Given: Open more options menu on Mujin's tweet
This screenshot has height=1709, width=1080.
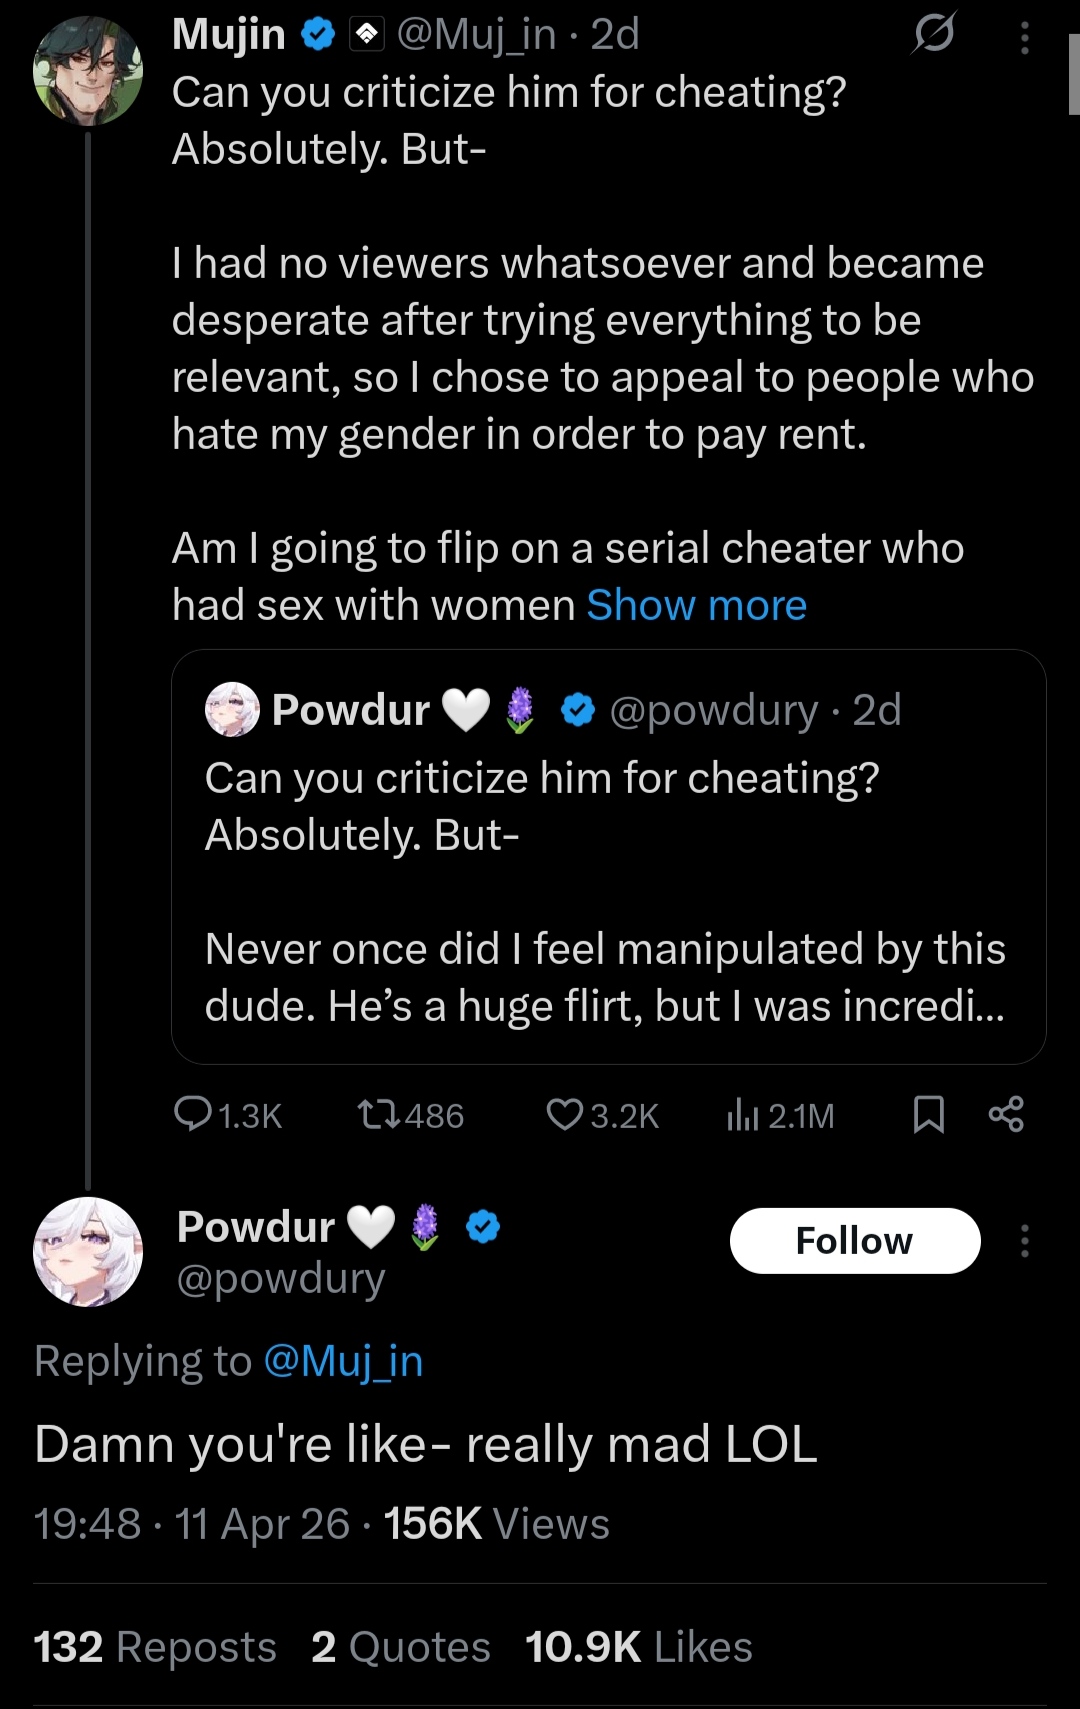Looking at the screenshot, I should coord(1024,38).
